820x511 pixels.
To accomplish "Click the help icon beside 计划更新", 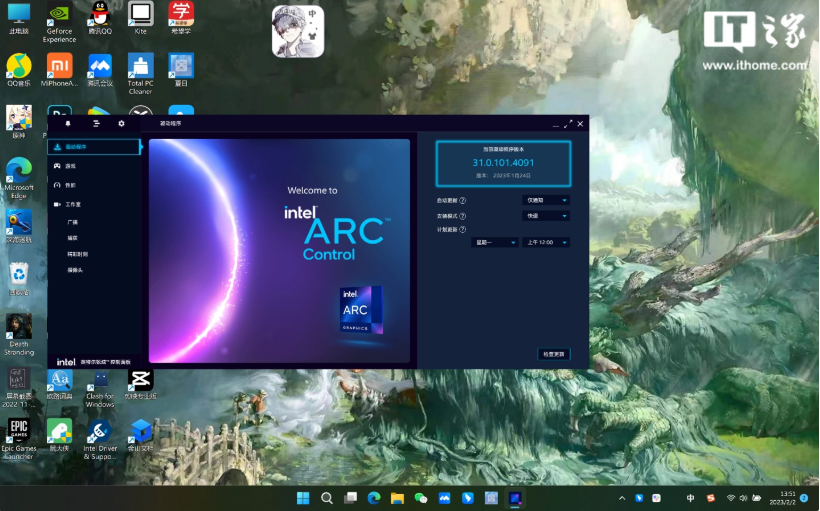I will (x=462, y=229).
